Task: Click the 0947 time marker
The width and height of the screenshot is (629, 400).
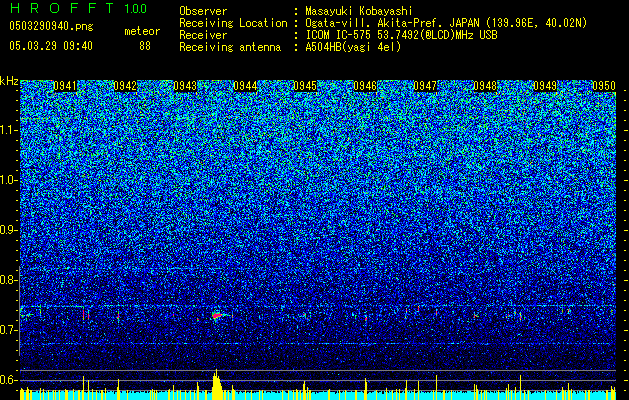Action: pyautogui.click(x=425, y=86)
